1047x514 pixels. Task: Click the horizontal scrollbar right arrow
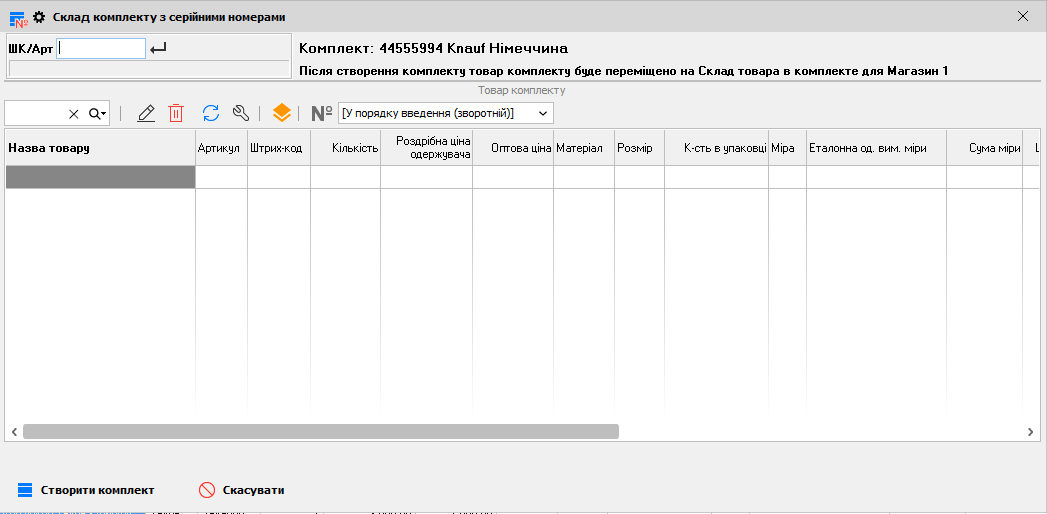(x=1031, y=432)
